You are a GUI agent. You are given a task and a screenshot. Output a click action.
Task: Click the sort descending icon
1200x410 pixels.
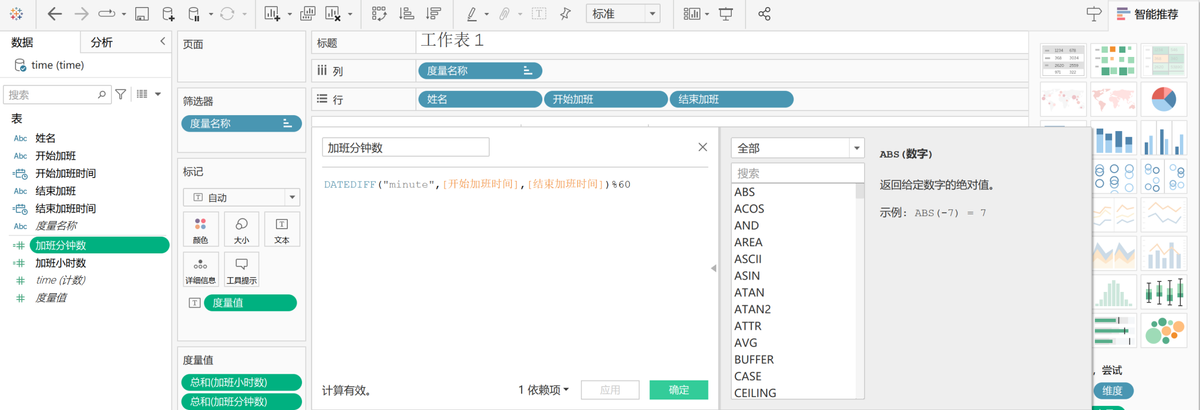[x=432, y=14]
